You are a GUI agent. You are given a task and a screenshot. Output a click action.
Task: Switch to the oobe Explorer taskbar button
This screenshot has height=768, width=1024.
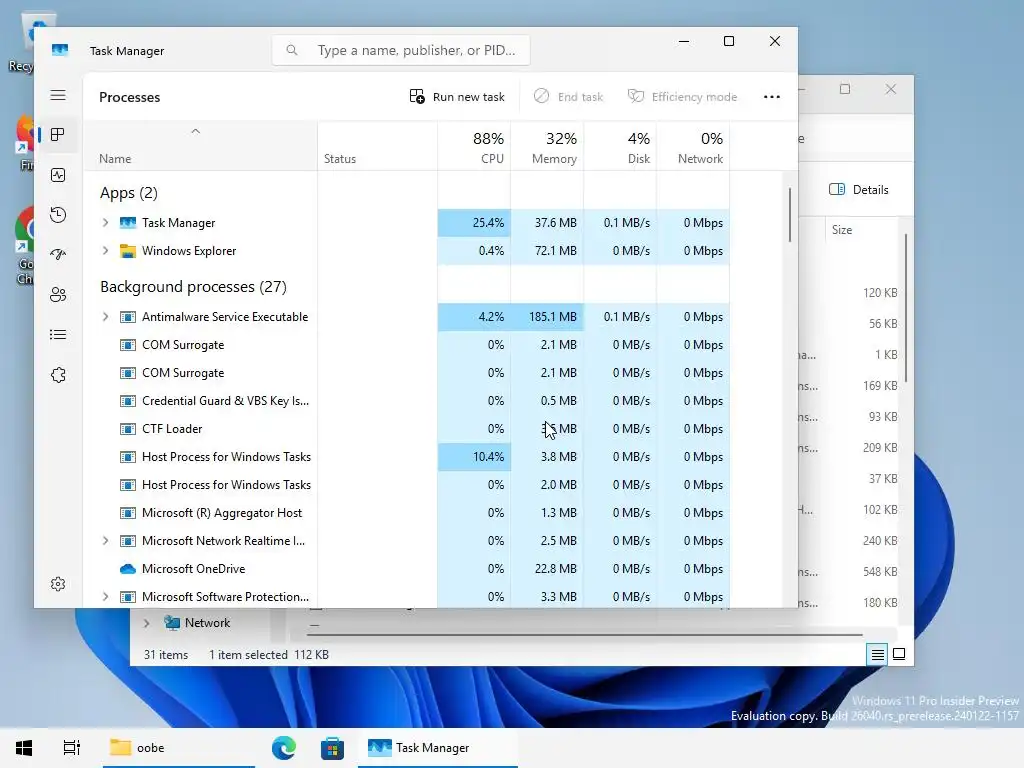178,748
